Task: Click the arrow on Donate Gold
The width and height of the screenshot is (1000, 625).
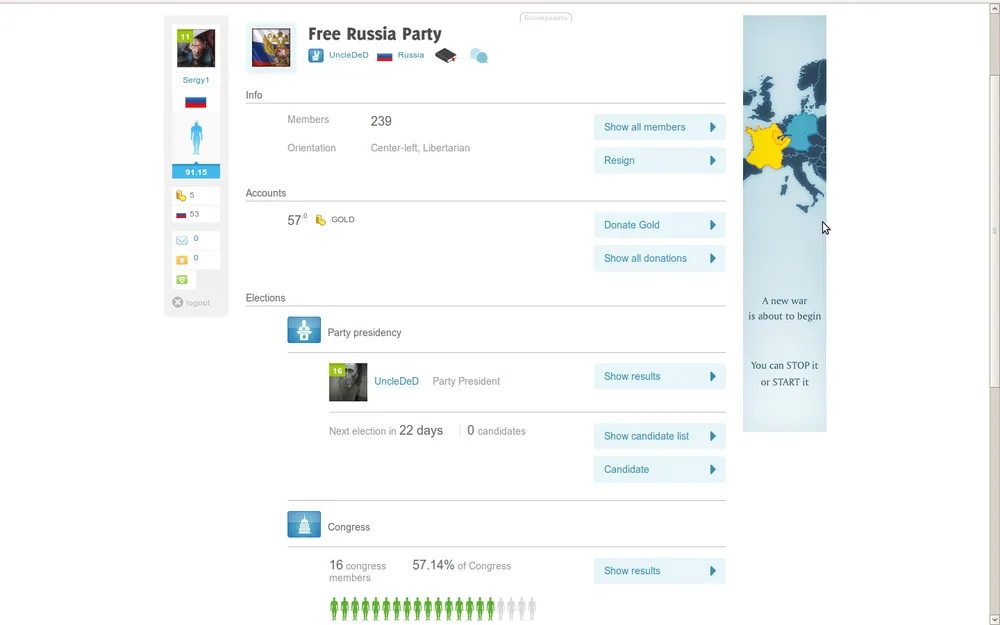Action: (x=713, y=224)
